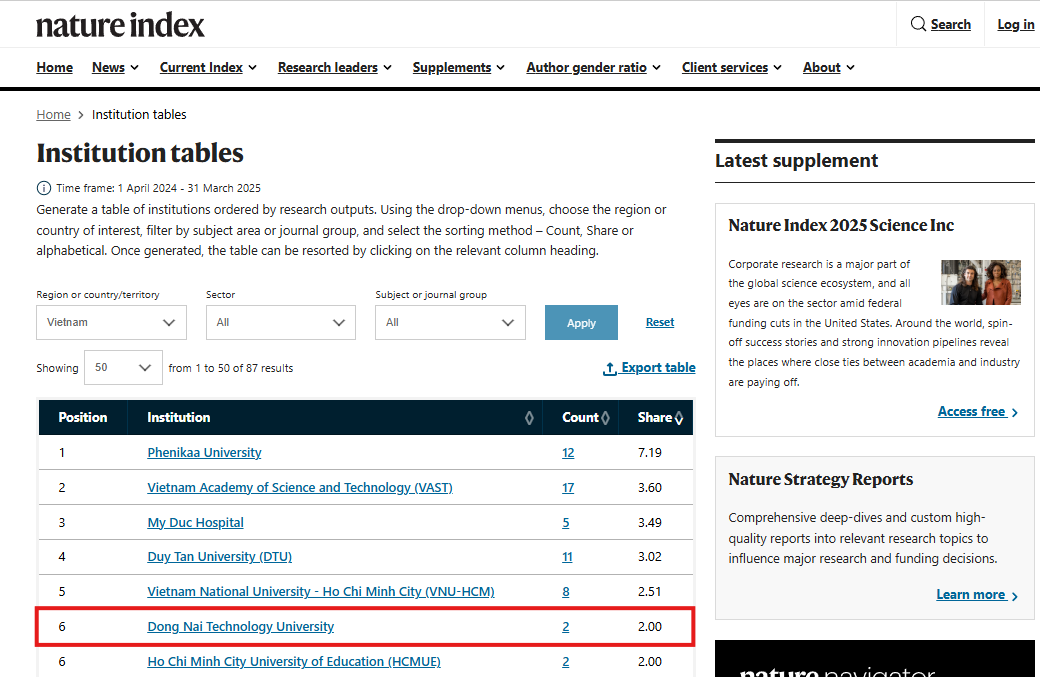Click the Science Inc supplement photo thumbnail
The width and height of the screenshot is (1040, 677).
pos(981,282)
